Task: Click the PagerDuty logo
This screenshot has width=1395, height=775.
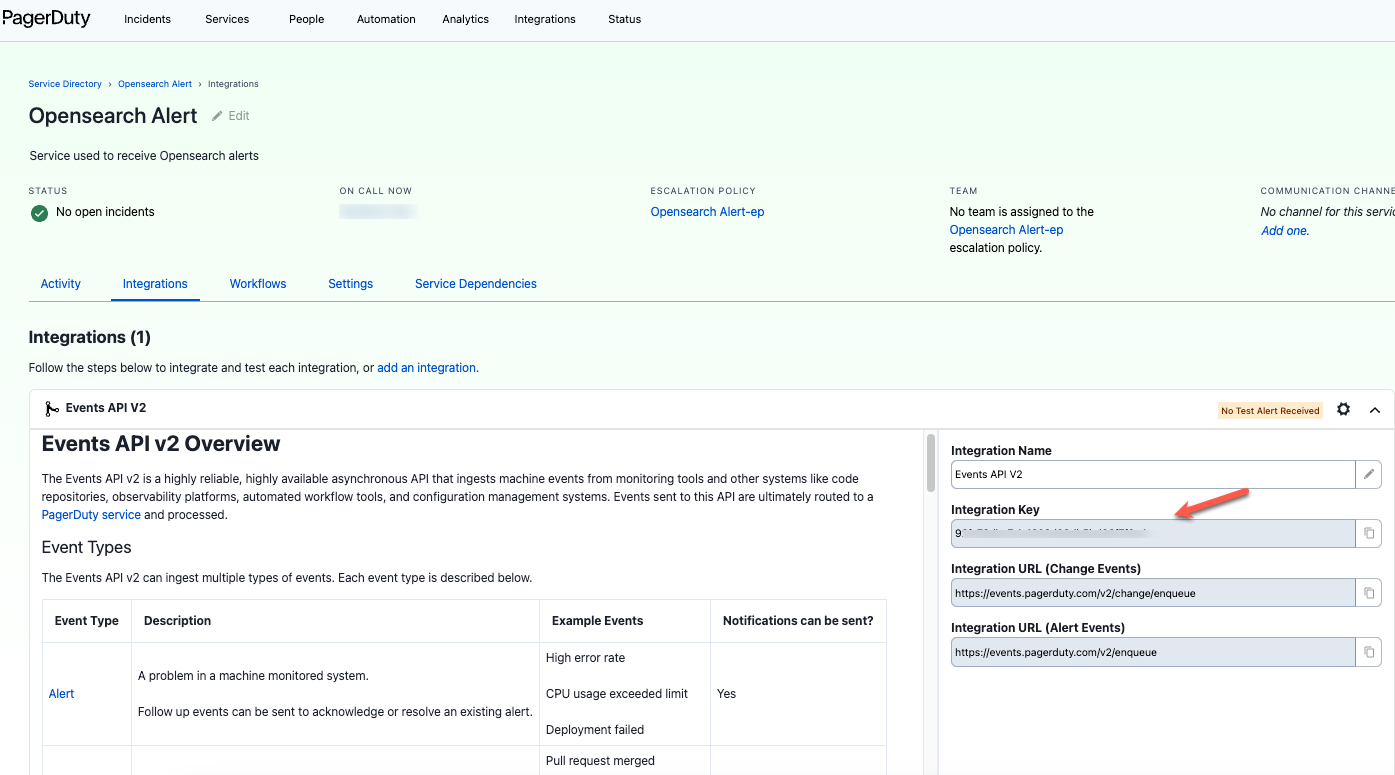Action: (x=46, y=18)
